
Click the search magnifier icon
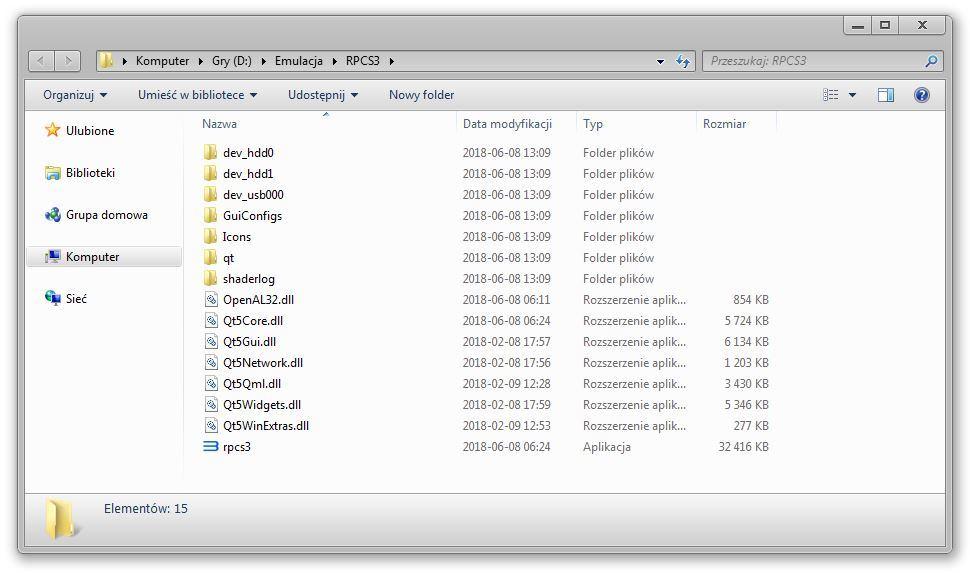click(931, 61)
